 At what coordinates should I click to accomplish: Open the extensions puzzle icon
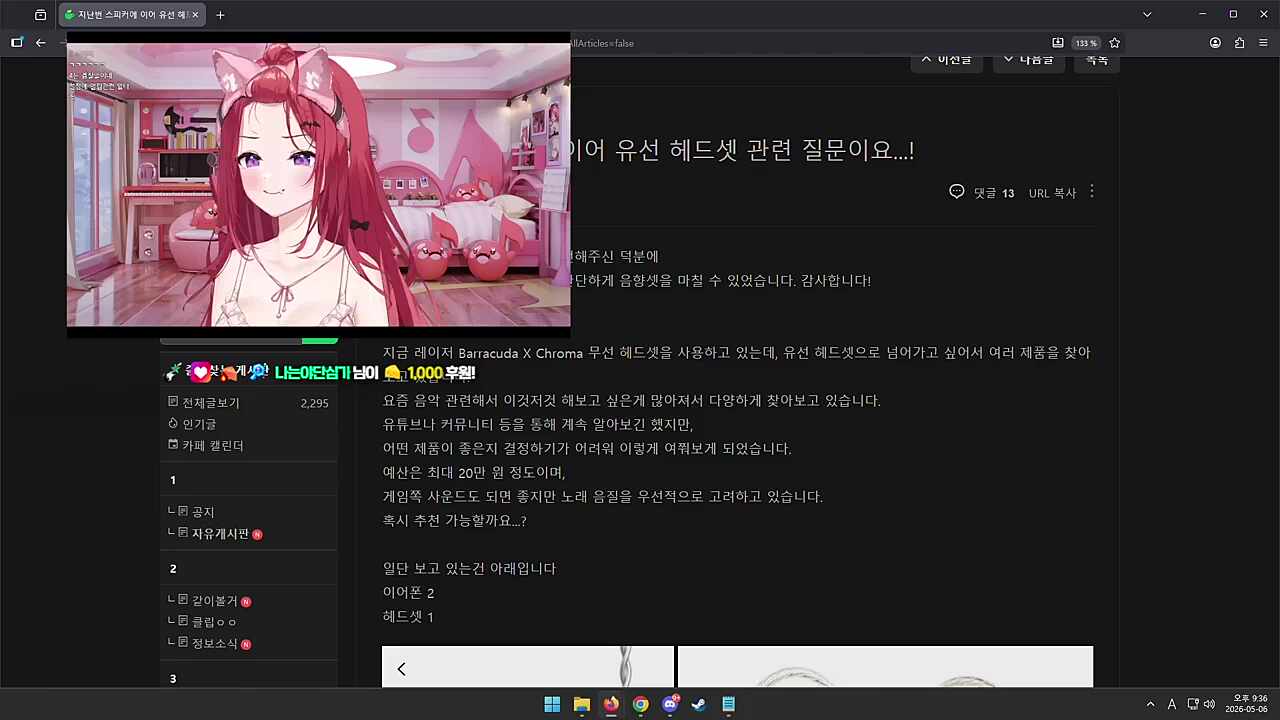[1239, 43]
